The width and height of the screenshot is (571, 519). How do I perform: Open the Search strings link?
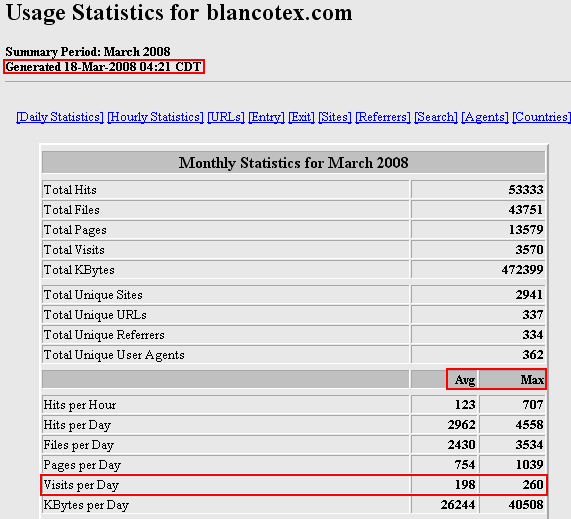tap(436, 117)
